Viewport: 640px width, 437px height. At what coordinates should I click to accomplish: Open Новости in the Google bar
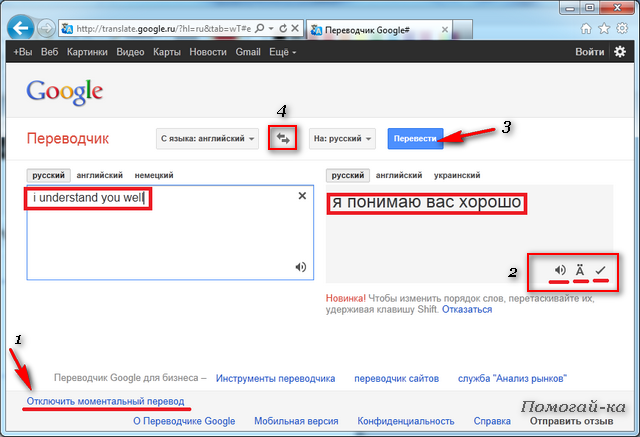tap(208, 52)
